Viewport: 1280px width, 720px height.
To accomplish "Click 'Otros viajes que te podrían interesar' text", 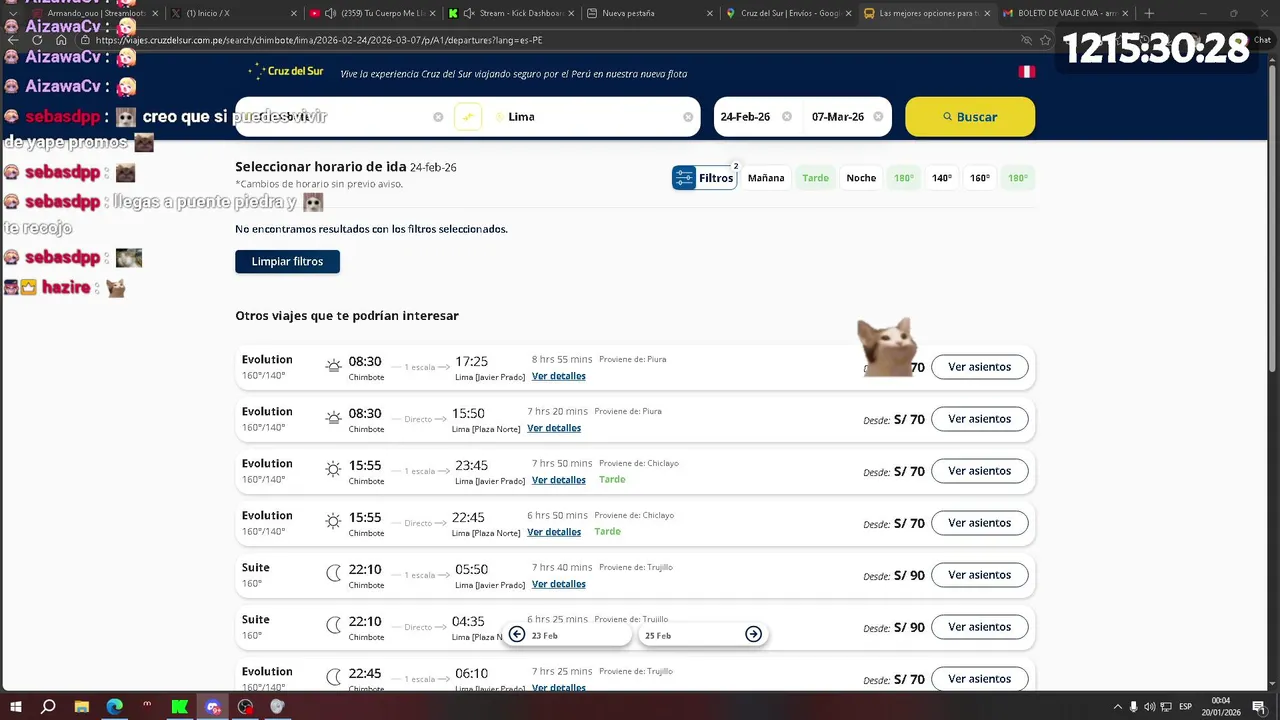I will (x=347, y=316).
